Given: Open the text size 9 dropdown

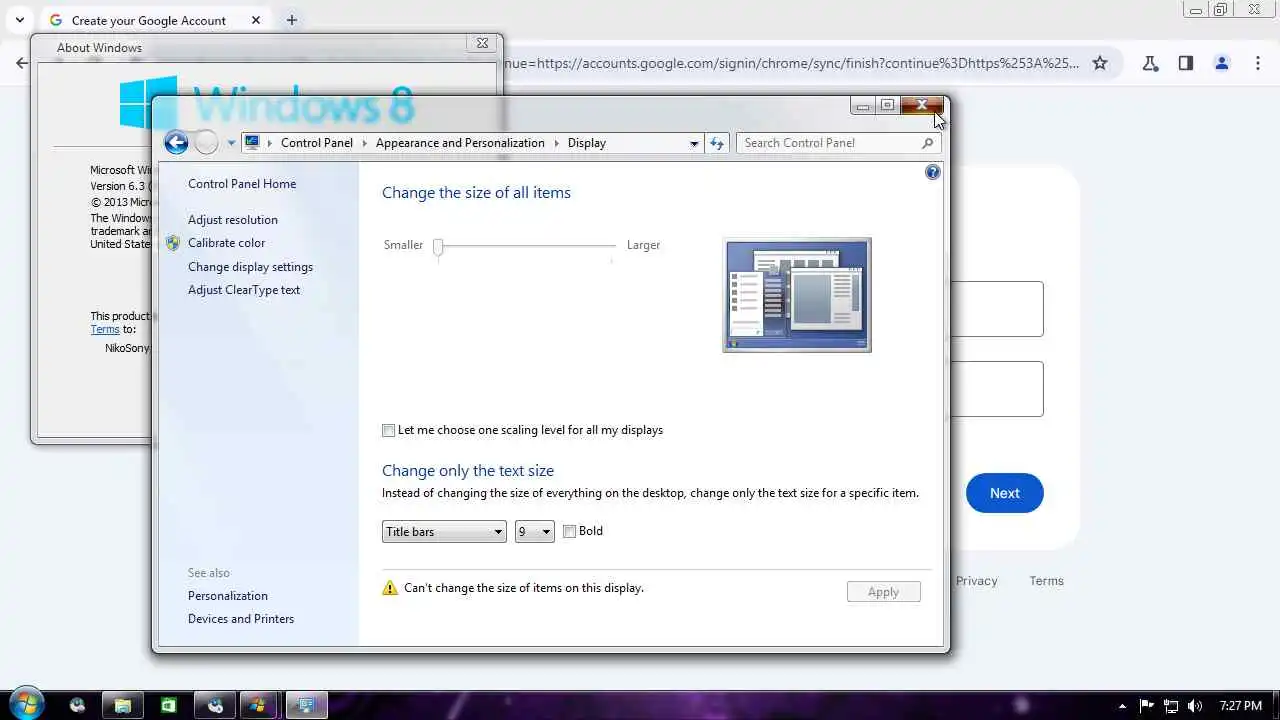Looking at the screenshot, I should [x=534, y=532].
